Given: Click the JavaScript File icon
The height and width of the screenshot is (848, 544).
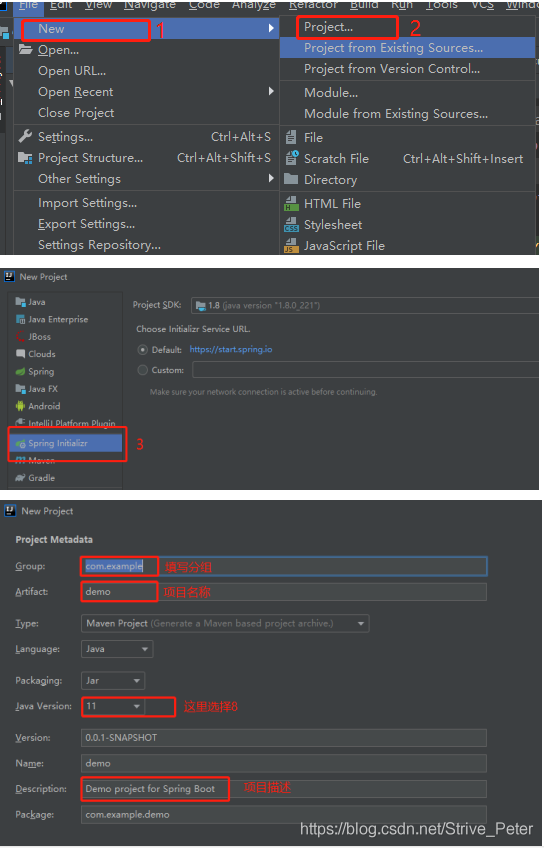Looking at the screenshot, I should click(x=291, y=246).
